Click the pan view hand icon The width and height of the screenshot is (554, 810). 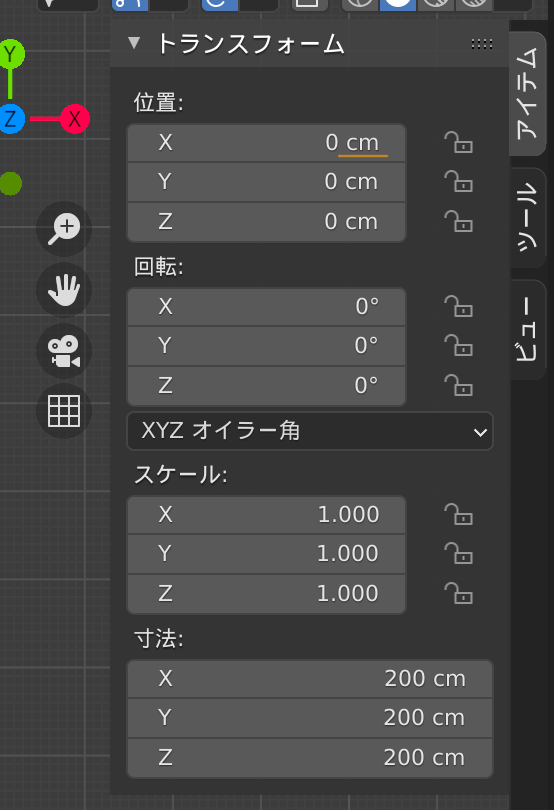(64, 290)
